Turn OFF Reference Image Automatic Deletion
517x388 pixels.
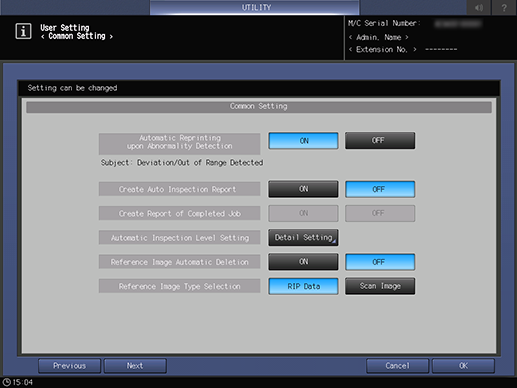pos(380,262)
